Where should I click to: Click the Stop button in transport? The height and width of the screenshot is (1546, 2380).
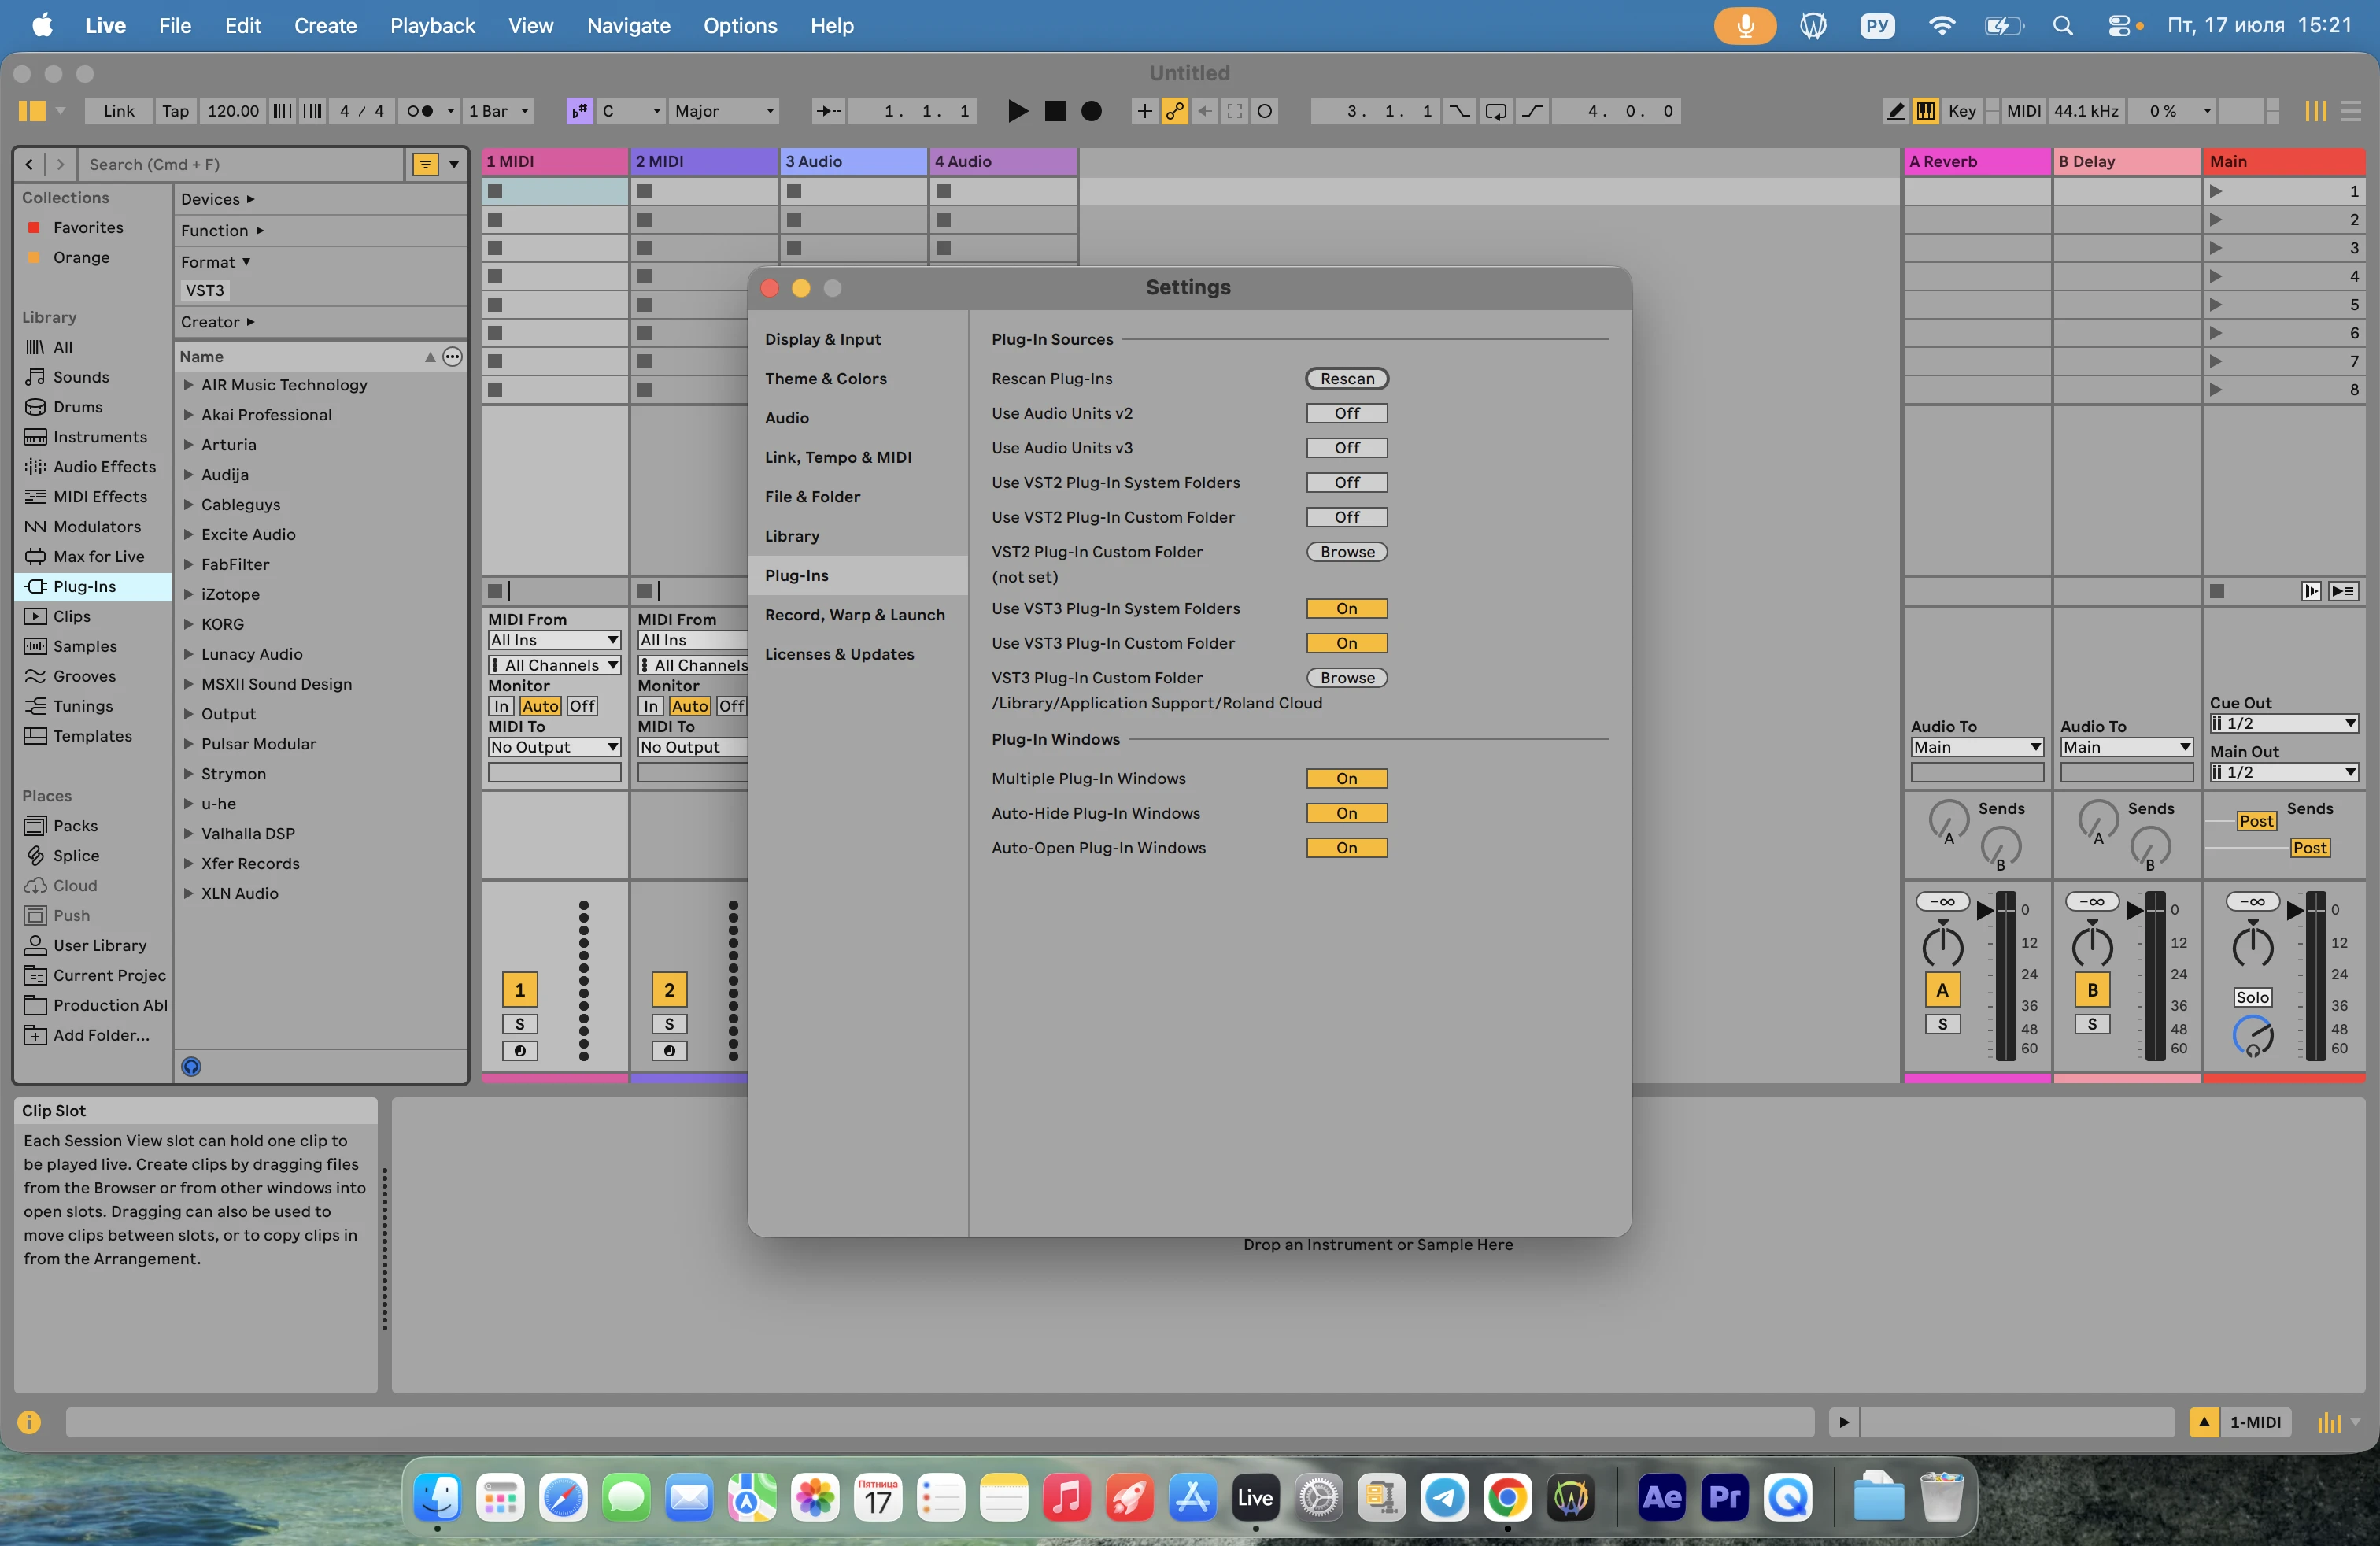coord(1055,111)
